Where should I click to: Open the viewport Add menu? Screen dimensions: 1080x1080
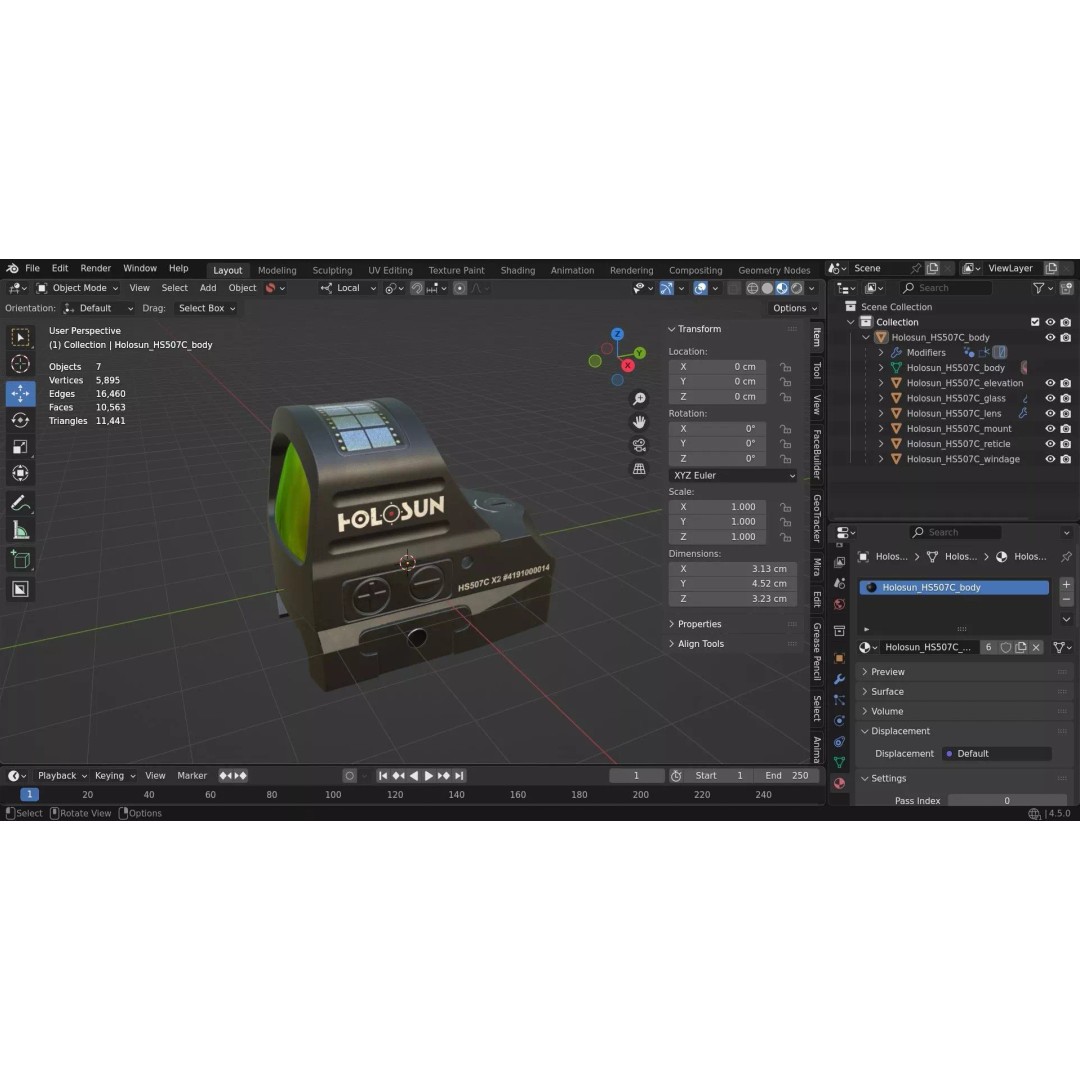pos(207,288)
